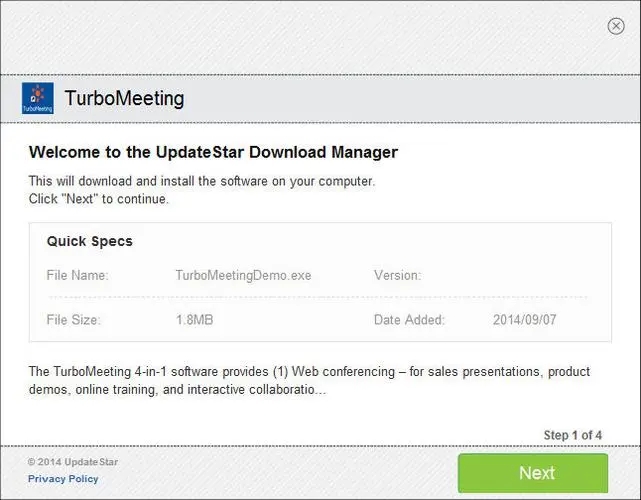Click the File Size label

coord(74,320)
